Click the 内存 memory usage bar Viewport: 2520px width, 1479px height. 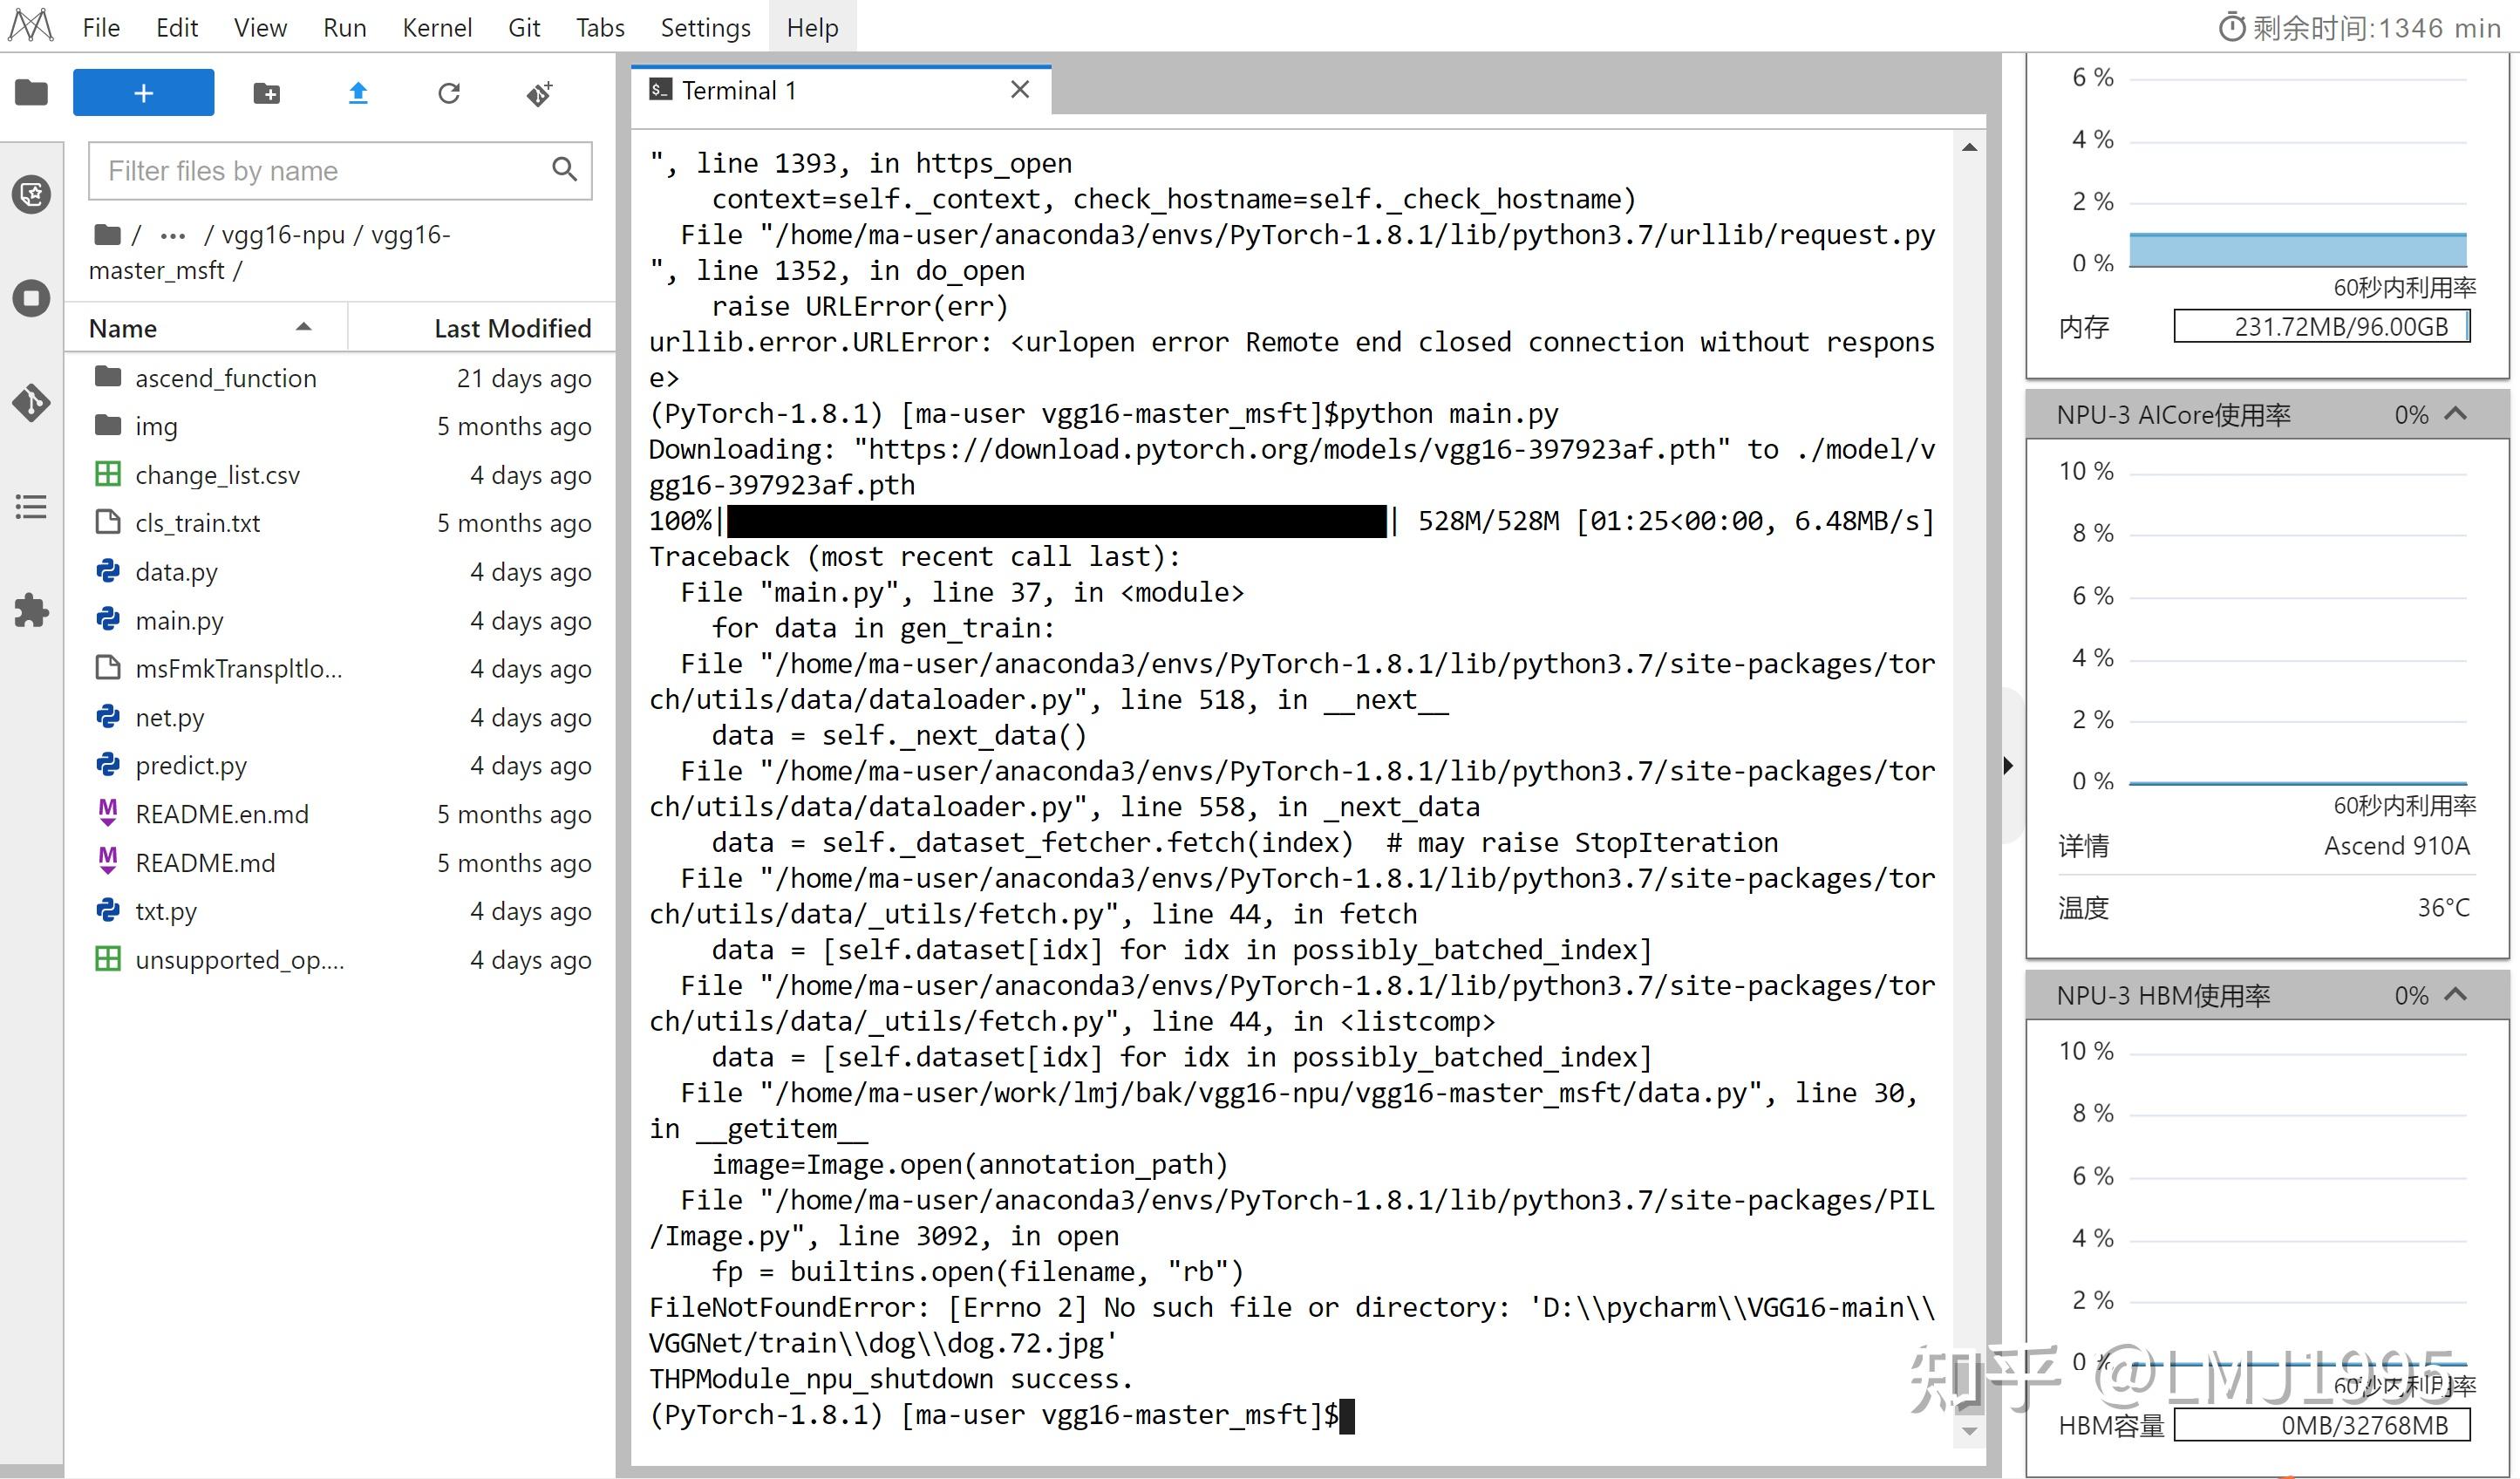pyautogui.click(x=2322, y=325)
